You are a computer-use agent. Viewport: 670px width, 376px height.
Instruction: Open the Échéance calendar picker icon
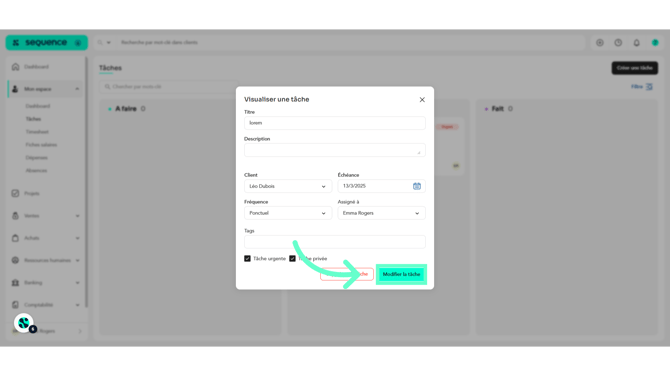pos(417,186)
